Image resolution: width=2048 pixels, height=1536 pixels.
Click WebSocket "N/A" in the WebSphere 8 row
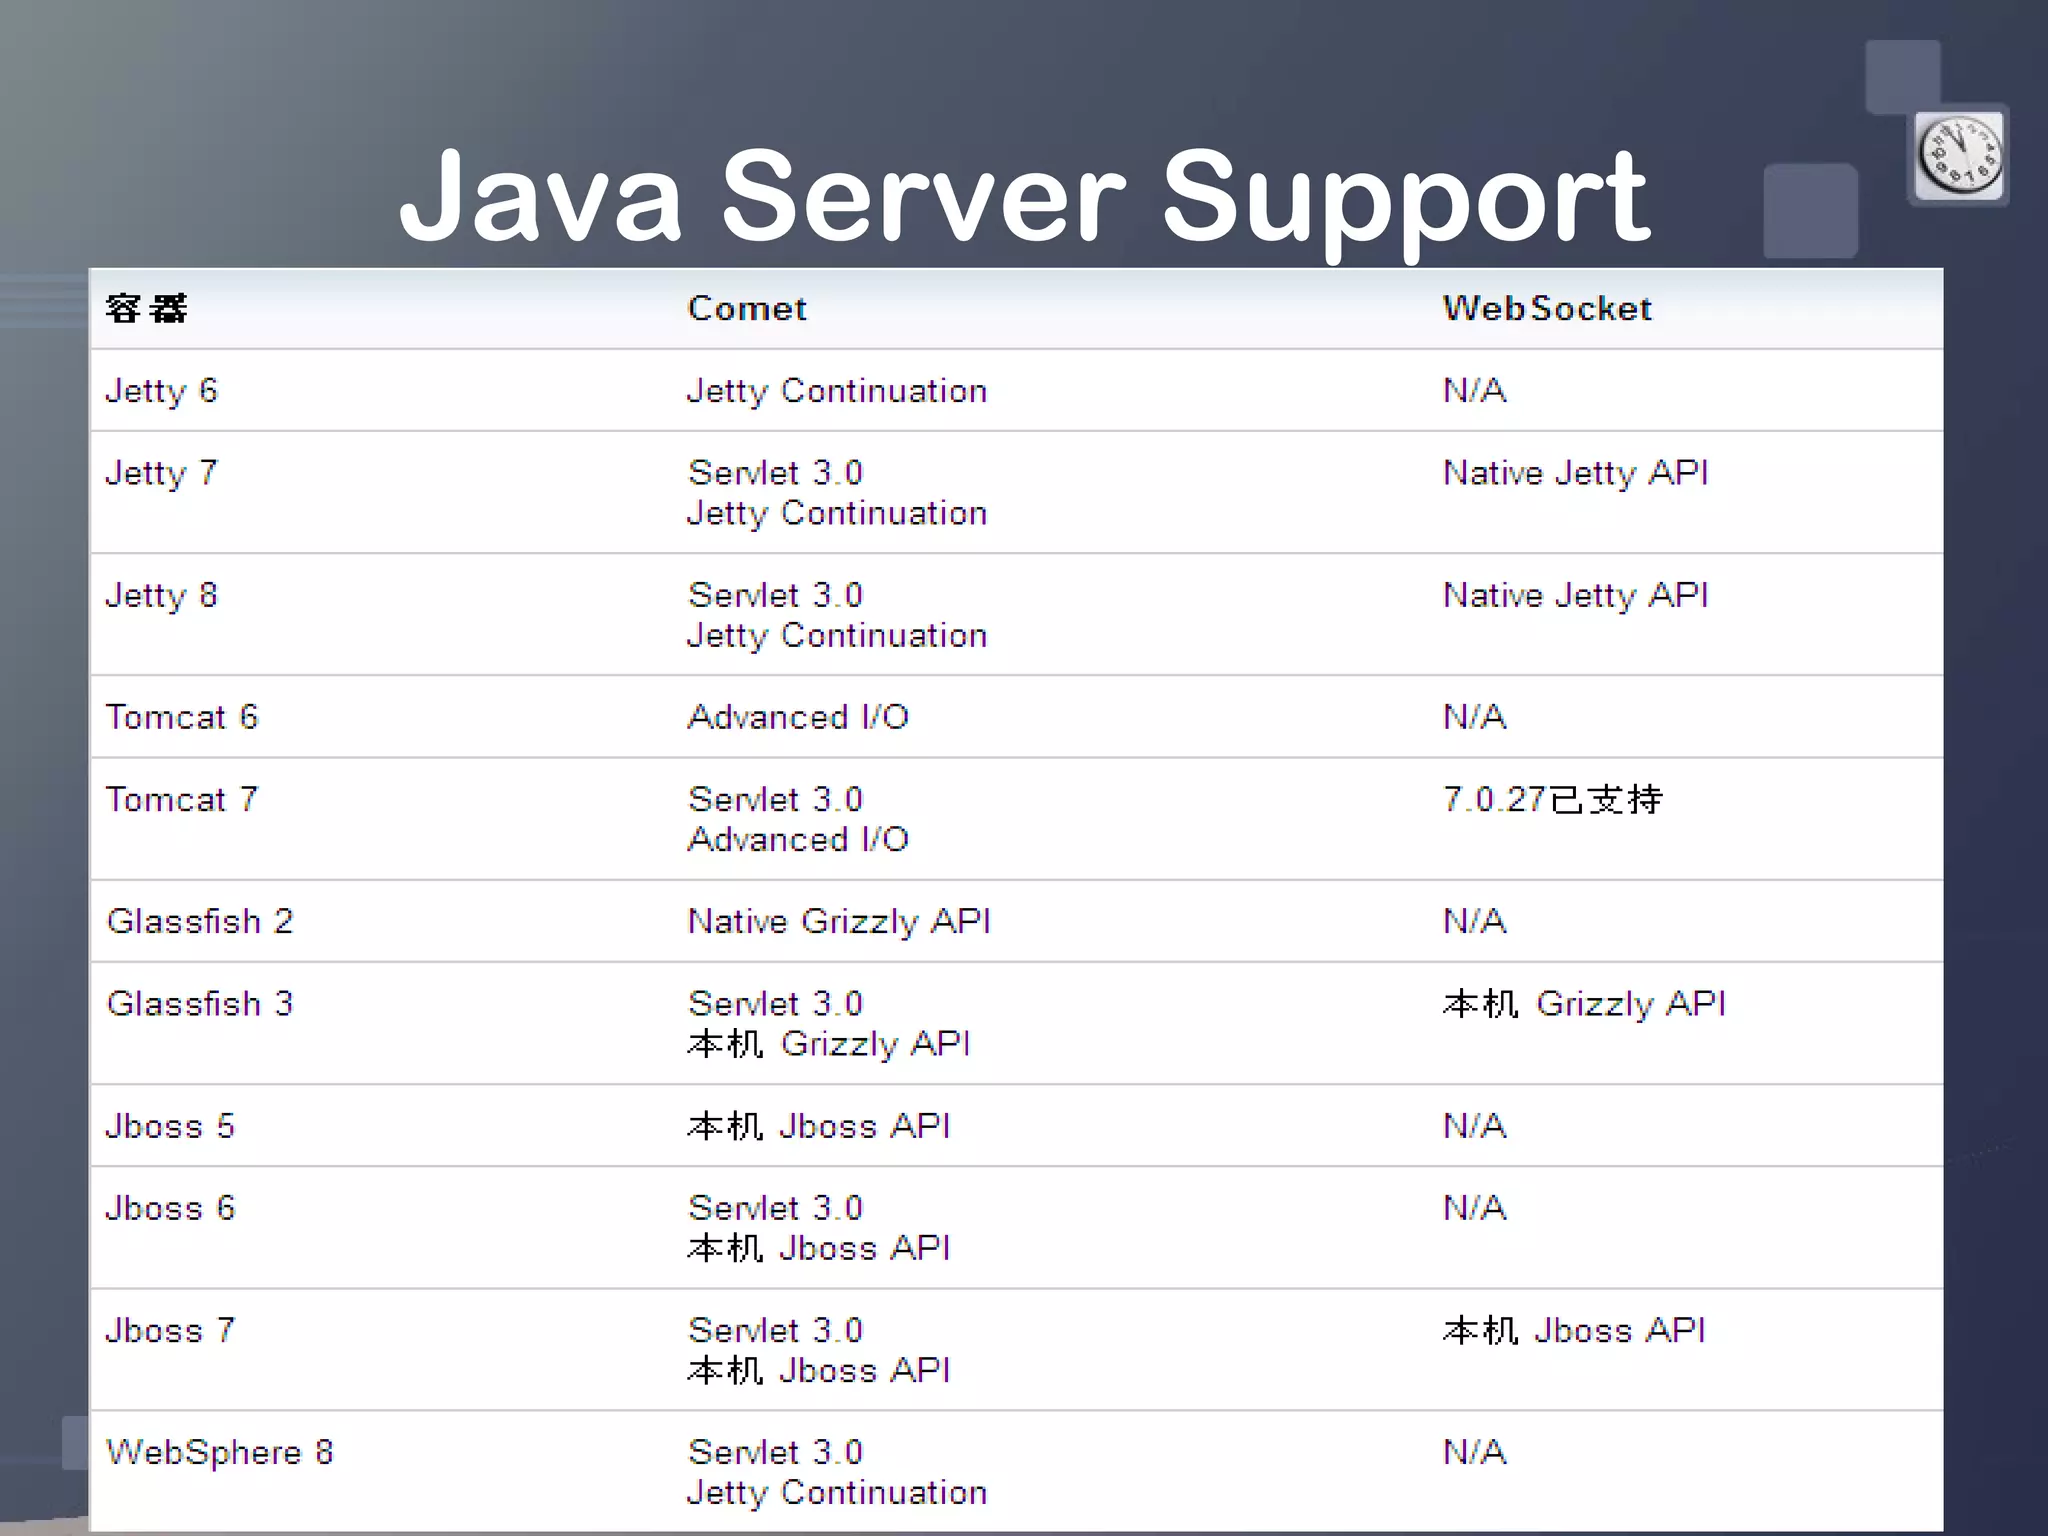click(1474, 1452)
